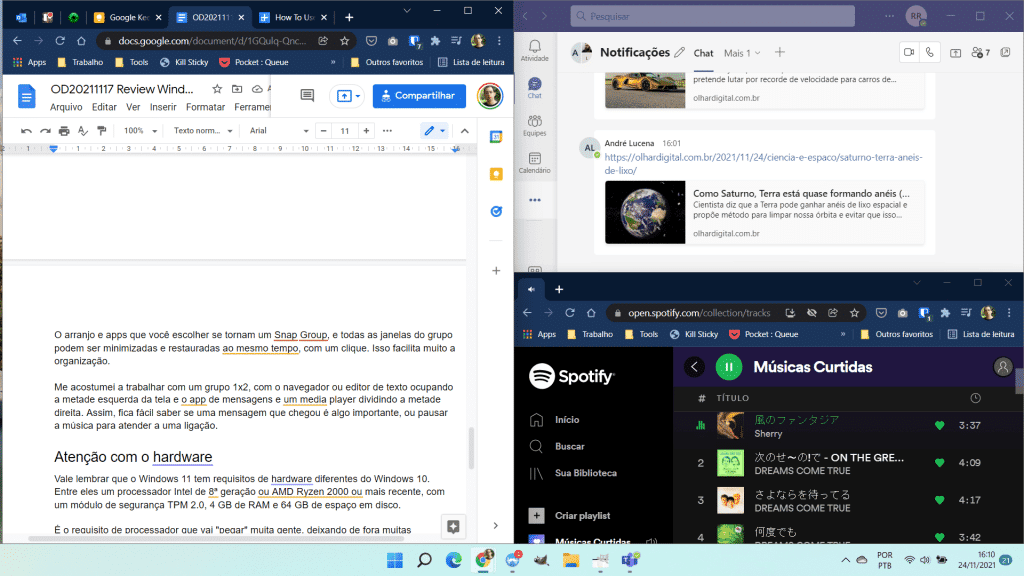
Task: Click Criar playlist in Spotify
Action: [569, 516]
